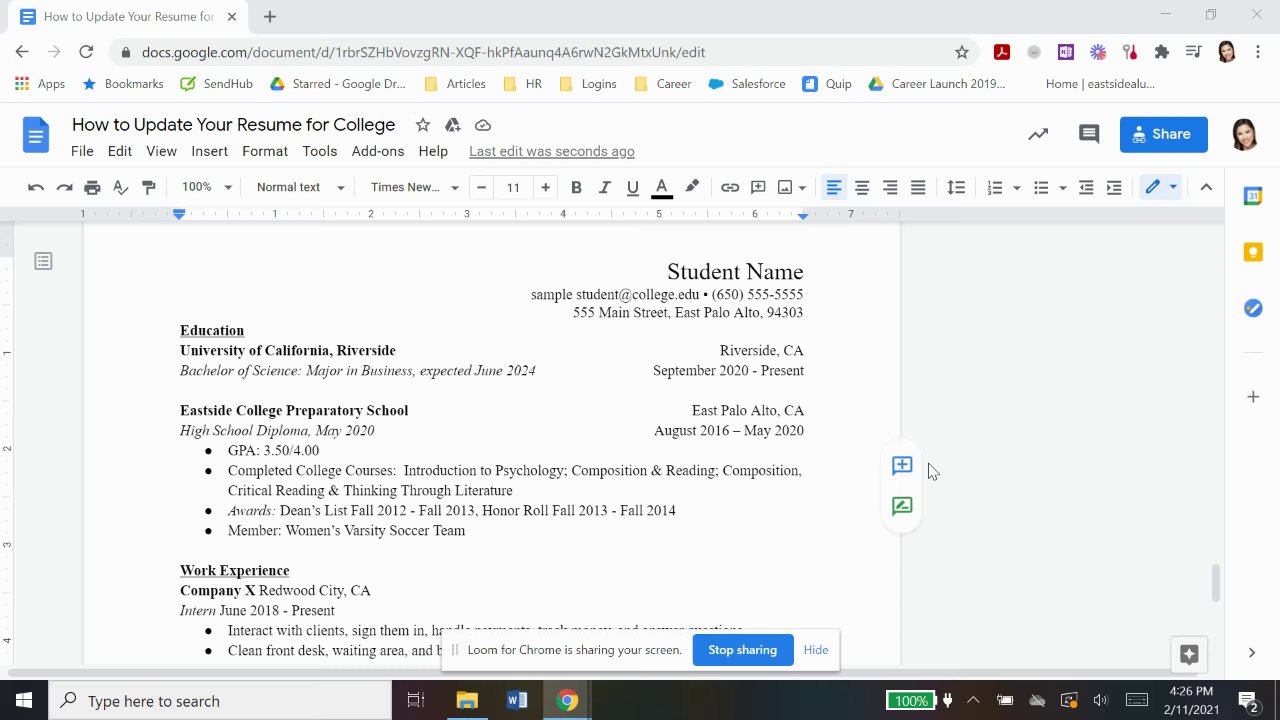Expand the side panel chevron
Screen dimensions: 1280x720
point(1252,653)
